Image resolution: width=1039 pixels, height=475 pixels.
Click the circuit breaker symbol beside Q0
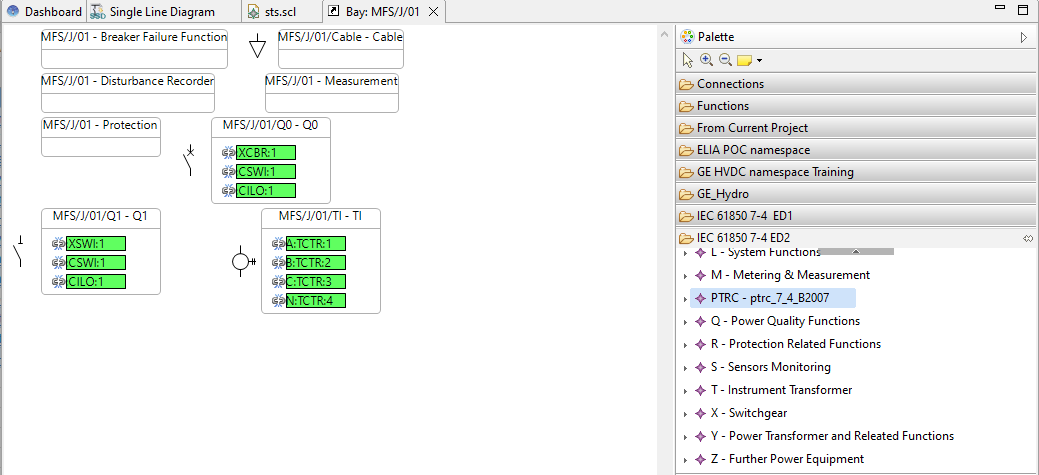190,160
